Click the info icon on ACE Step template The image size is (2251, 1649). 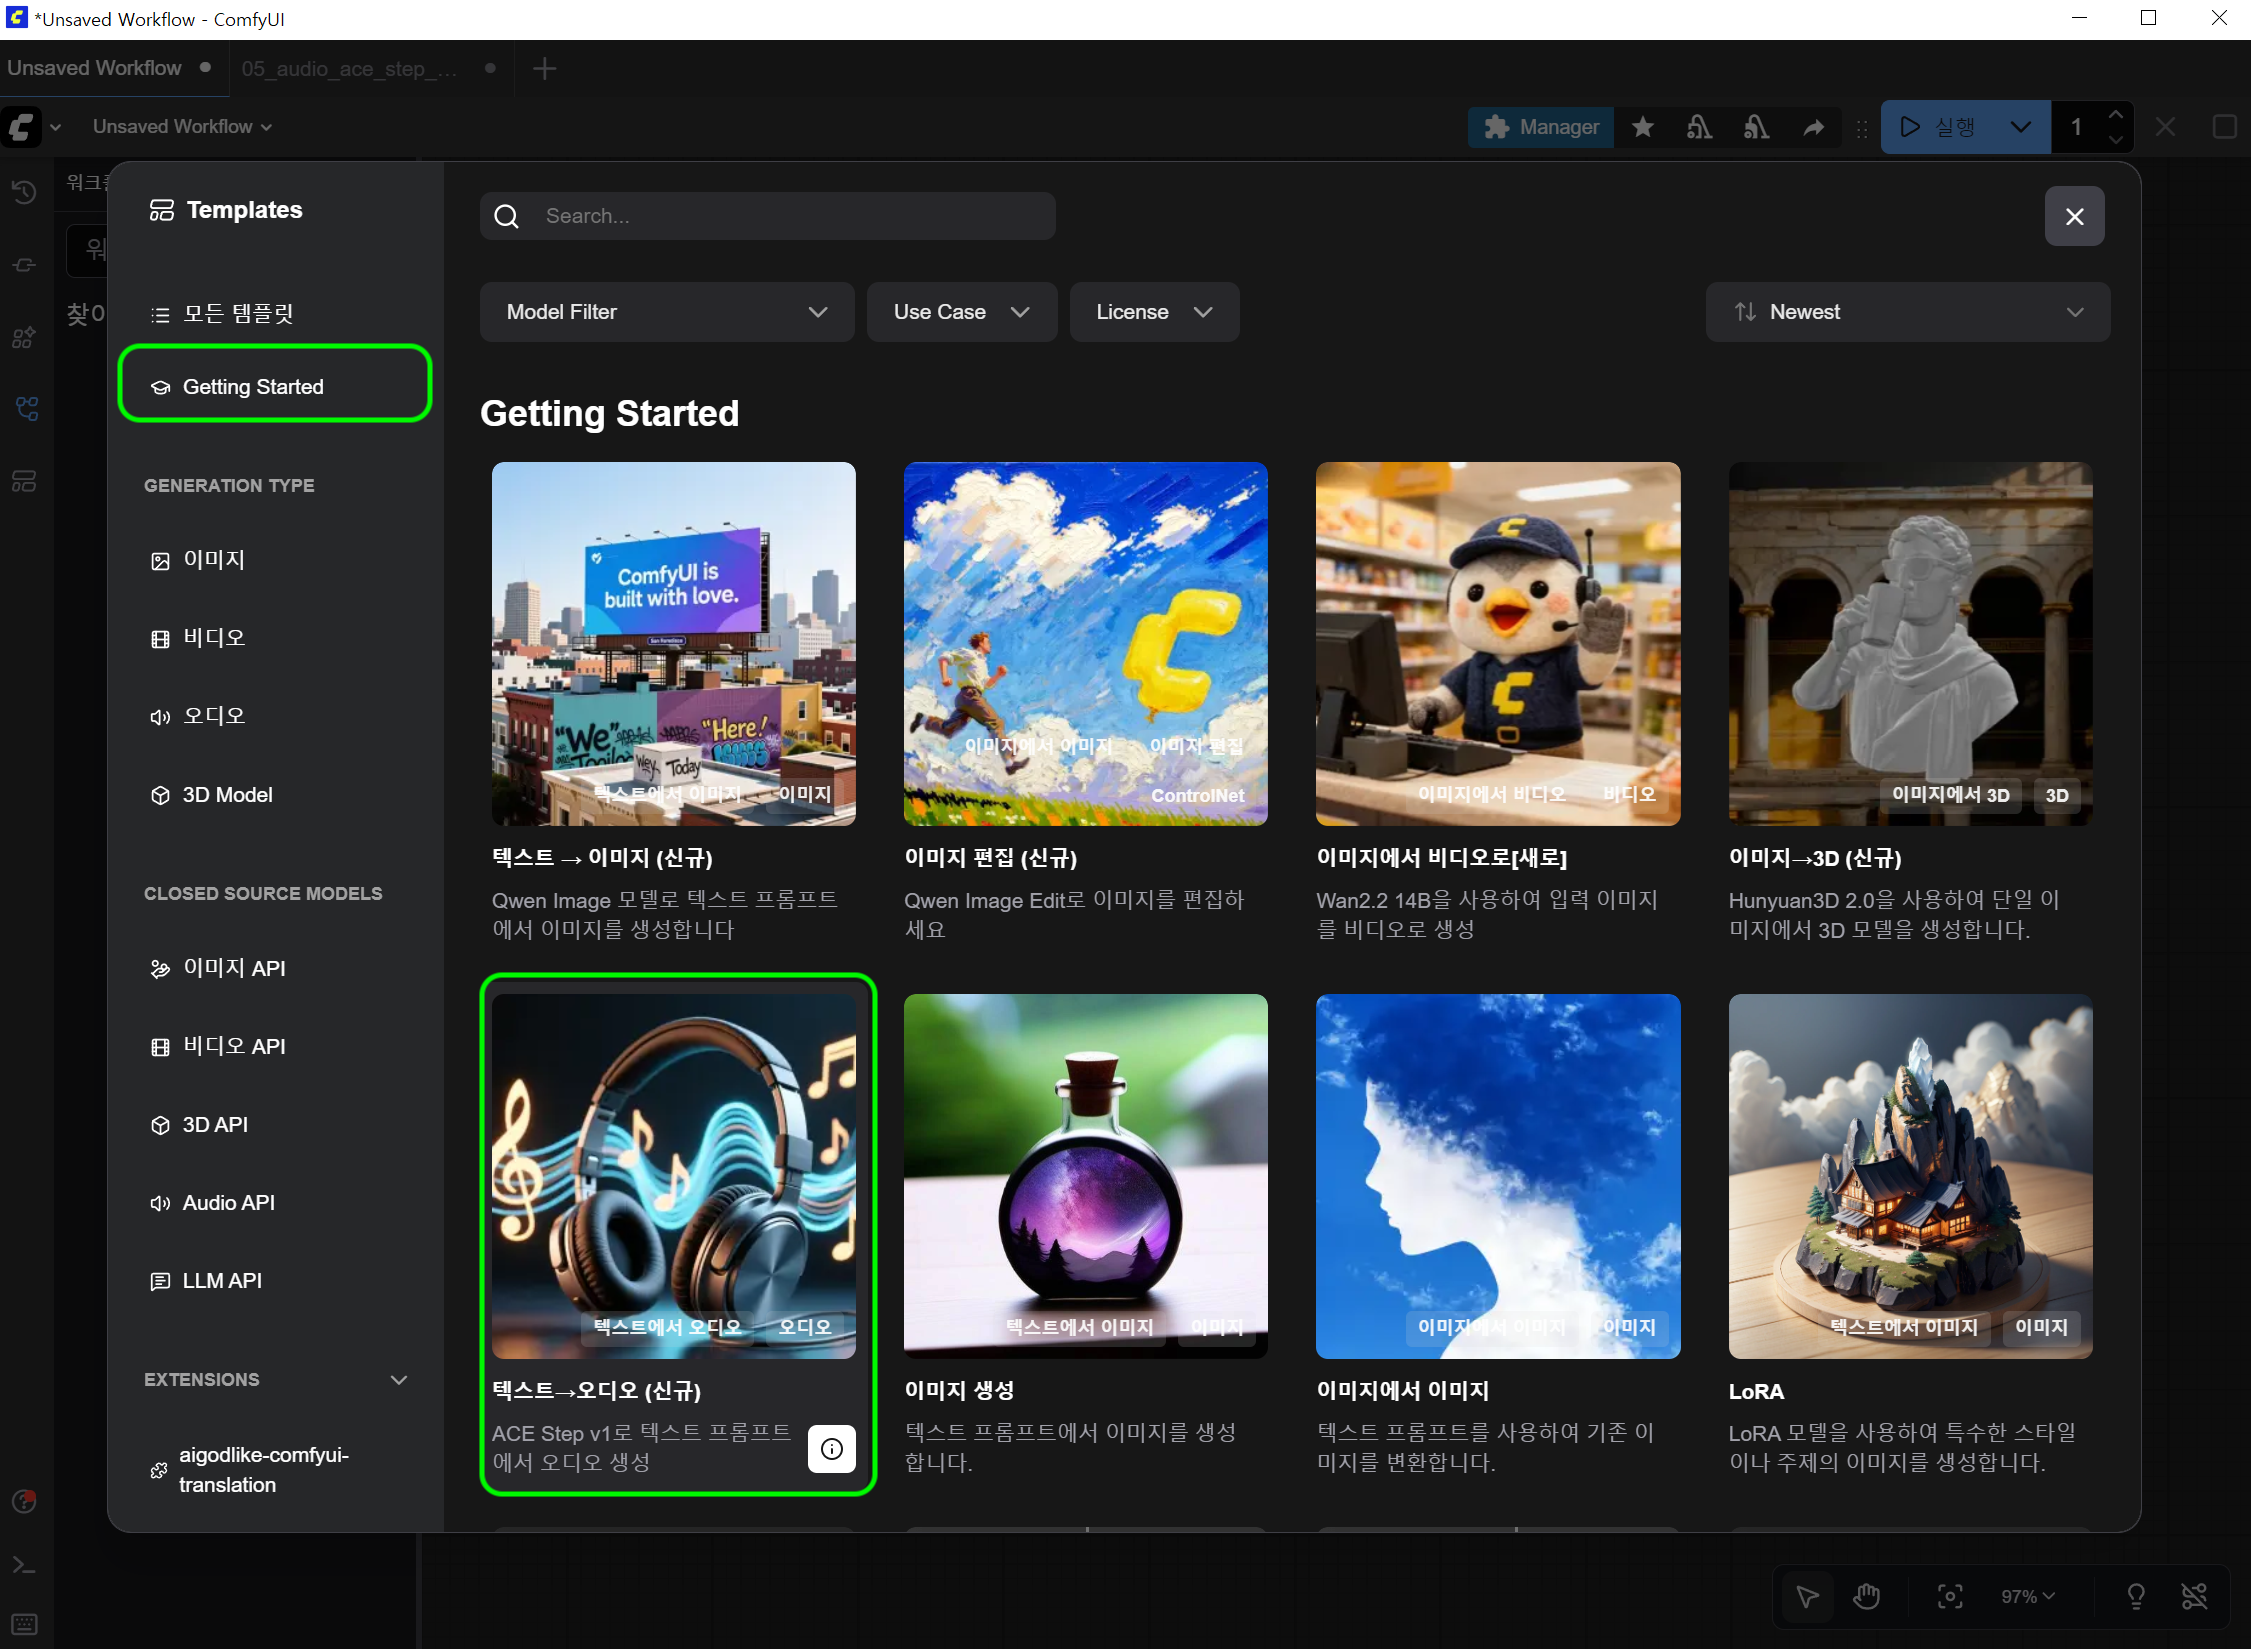831,1448
